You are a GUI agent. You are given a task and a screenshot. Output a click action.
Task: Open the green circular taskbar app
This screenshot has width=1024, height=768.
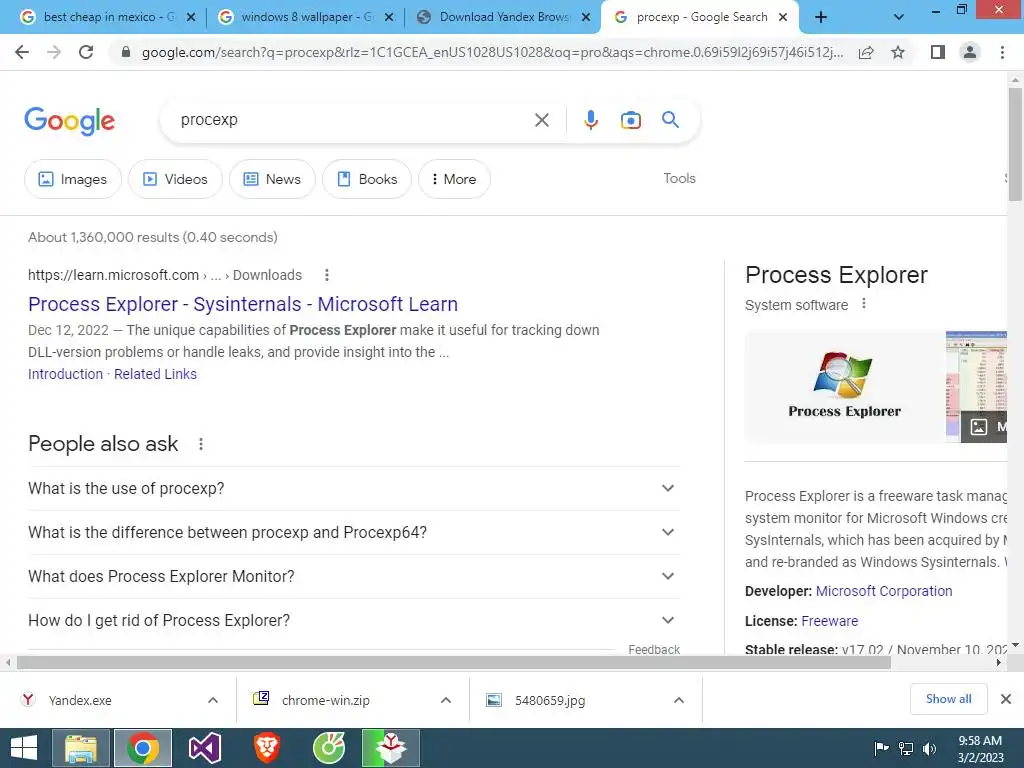[328, 748]
